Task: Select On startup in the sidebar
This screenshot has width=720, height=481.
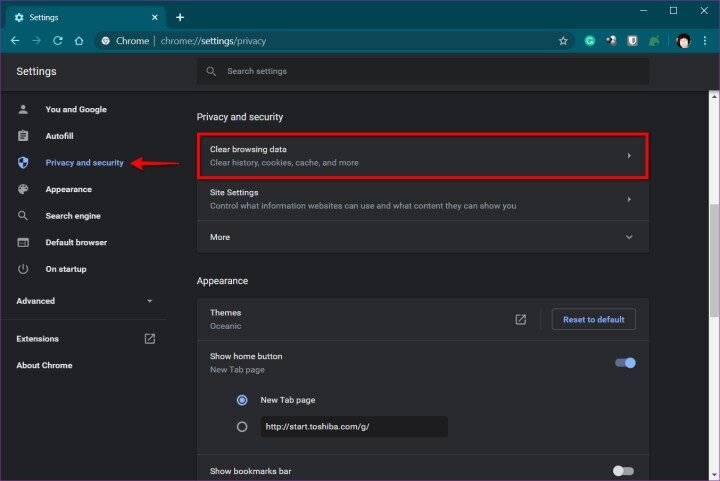Action: 66,269
